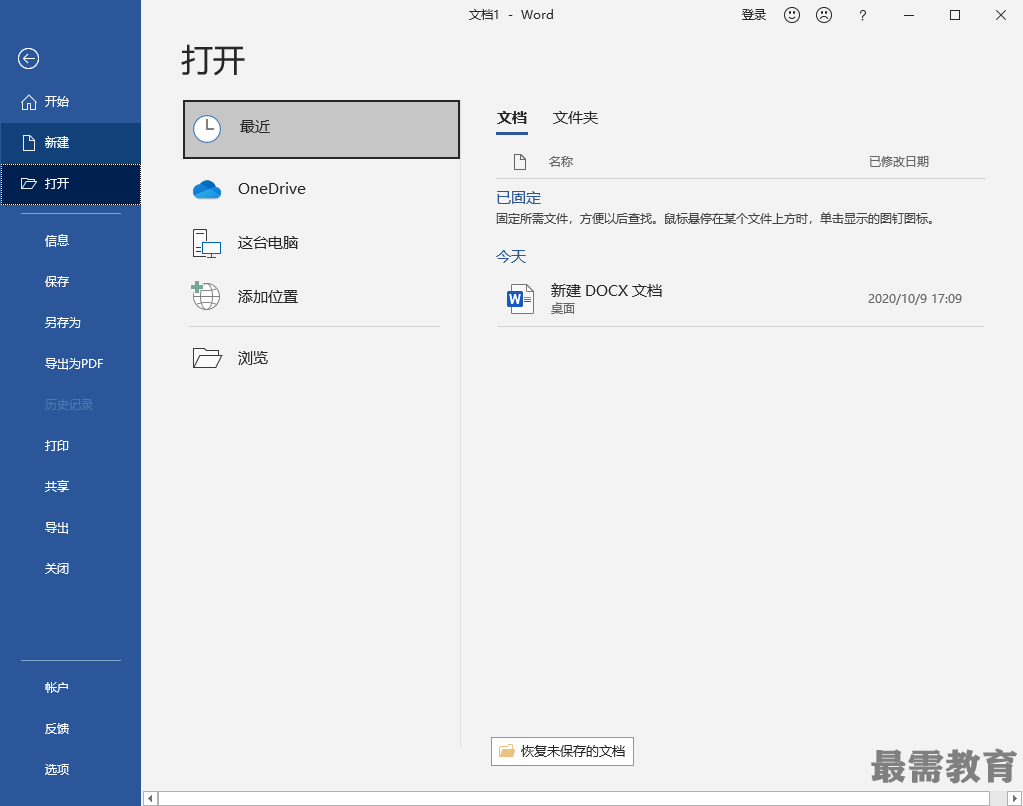The width and height of the screenshot is (1023, 806).
Task: Open 浏览 folder browser
Action: tap(321, 358)
